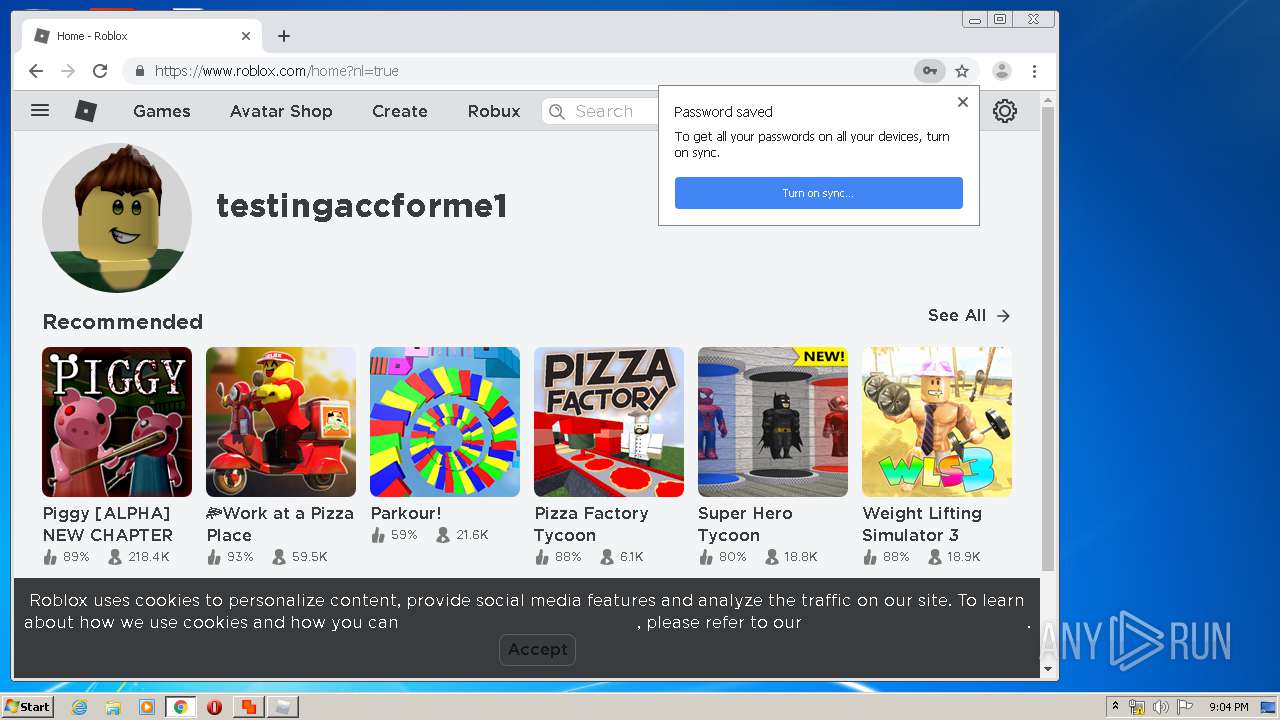Reload the Roblox page
This screenshot has width=1280, height=720.
tap(100, 71)
